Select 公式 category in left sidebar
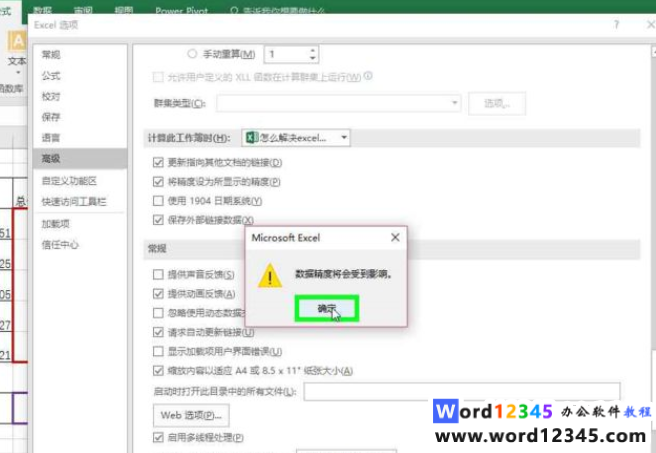The image size is (656, 453). pos(51,73)
